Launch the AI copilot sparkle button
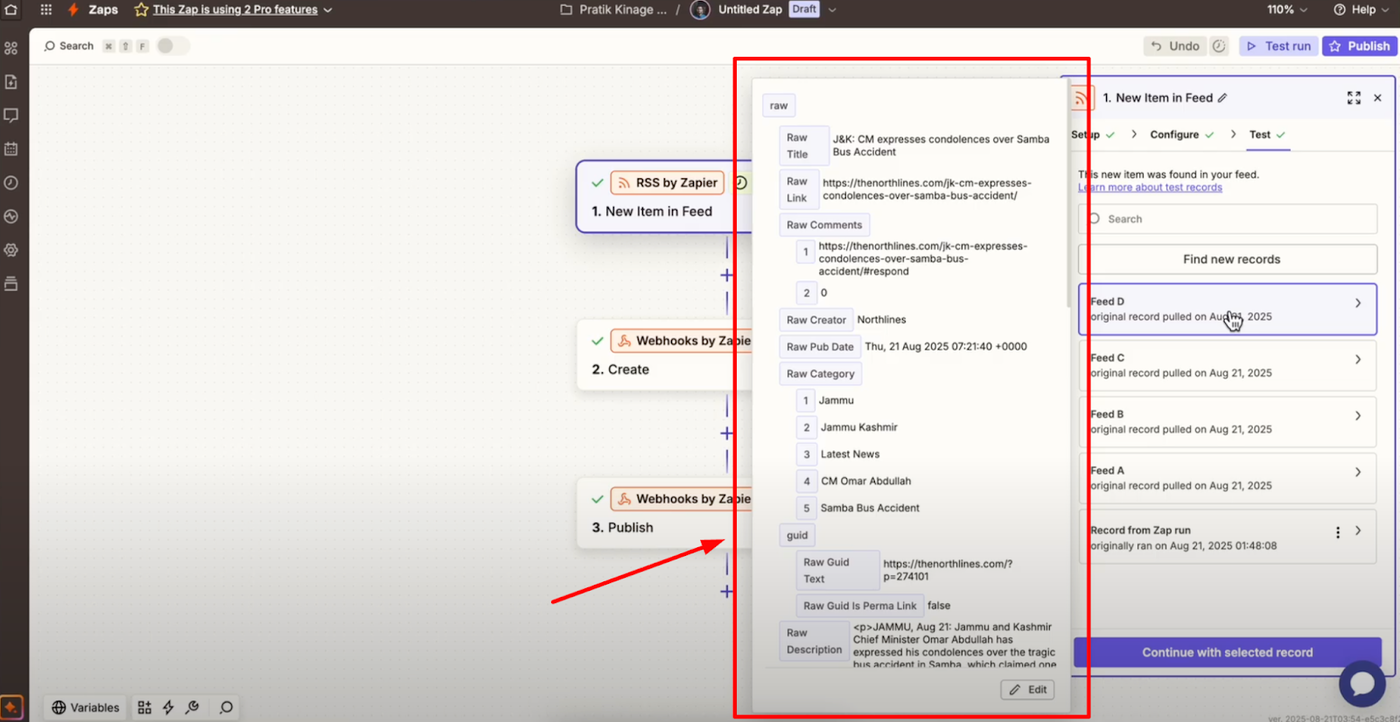This screenshot has width=1400, height=722. (x=11, y=708)
